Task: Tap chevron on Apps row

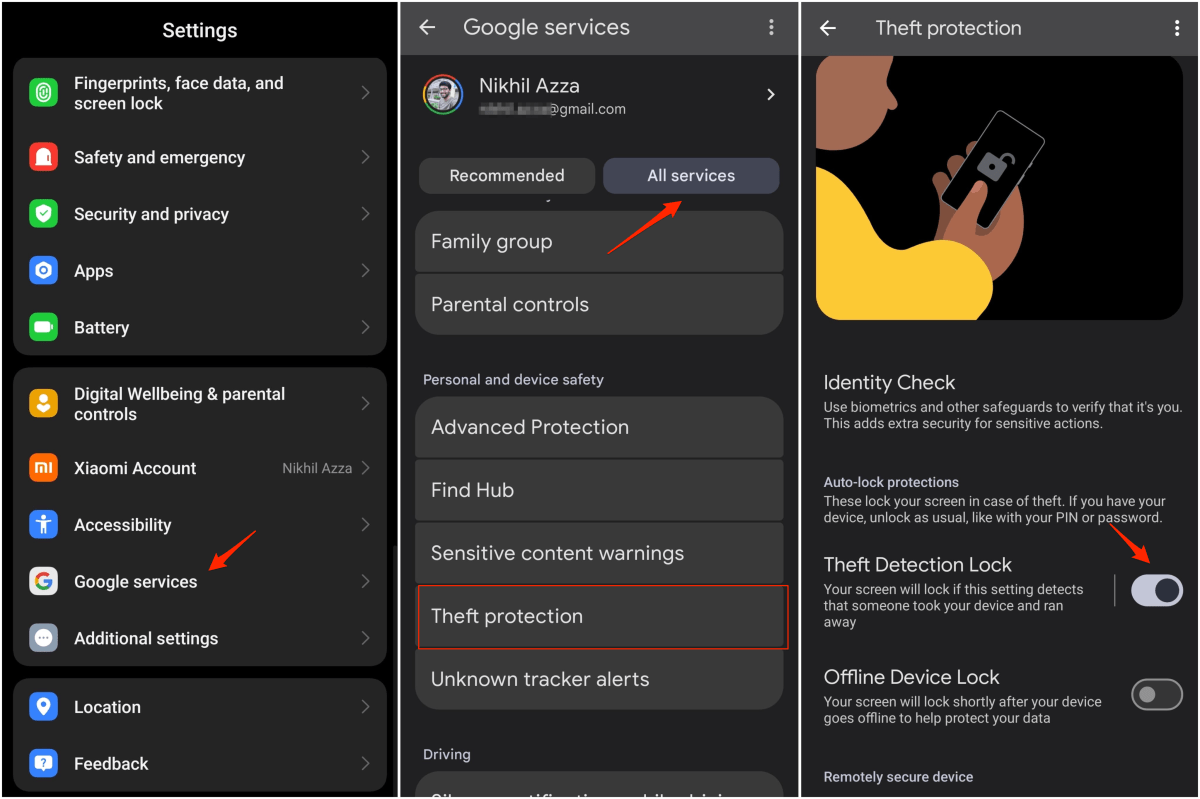Action: (x=366, y=271)
